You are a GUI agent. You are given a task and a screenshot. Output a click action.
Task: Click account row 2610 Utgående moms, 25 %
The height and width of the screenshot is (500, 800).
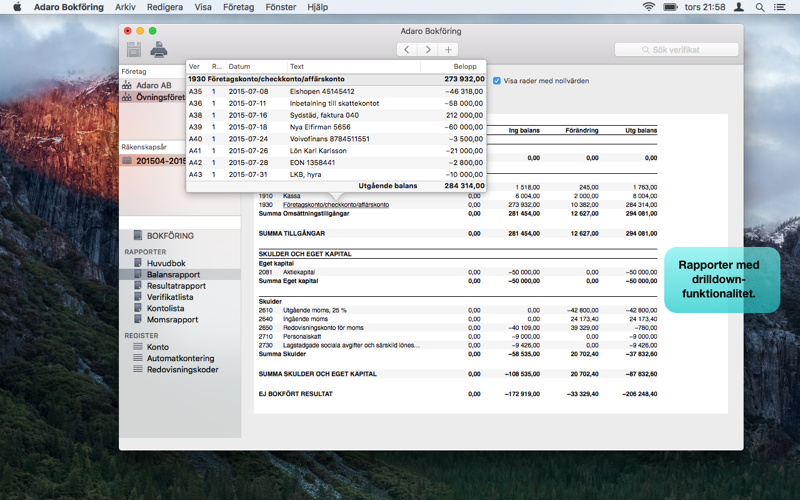click(x=458, y=310)
